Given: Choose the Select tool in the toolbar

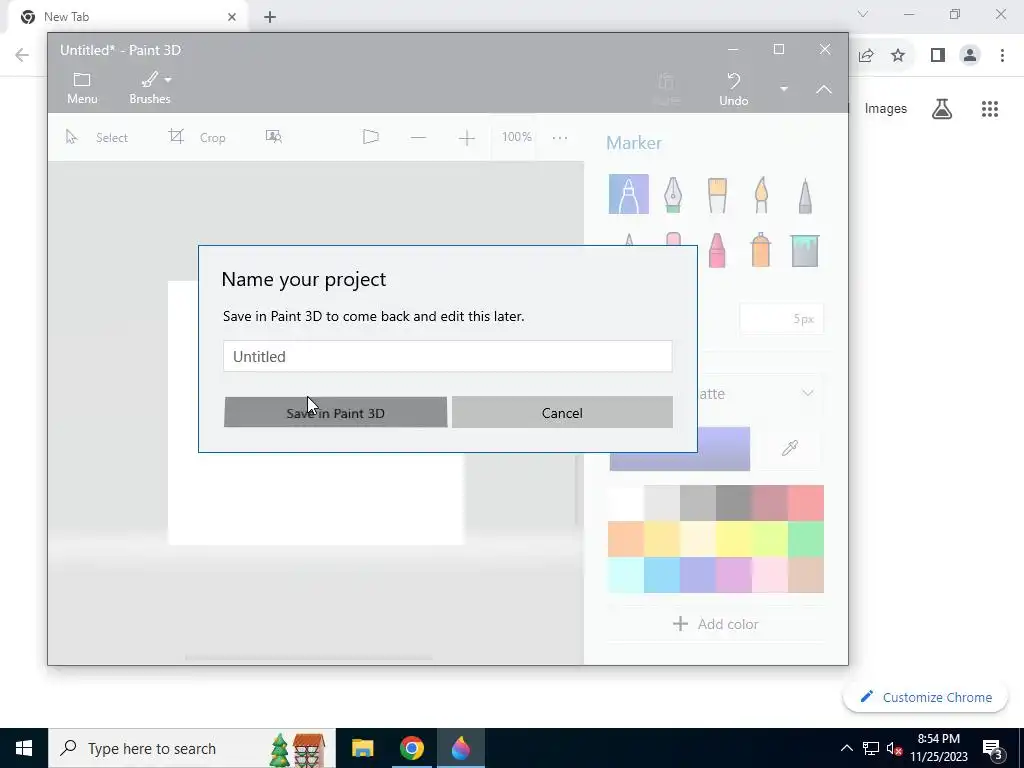Looking at the screenshot, I should [97, 137].
